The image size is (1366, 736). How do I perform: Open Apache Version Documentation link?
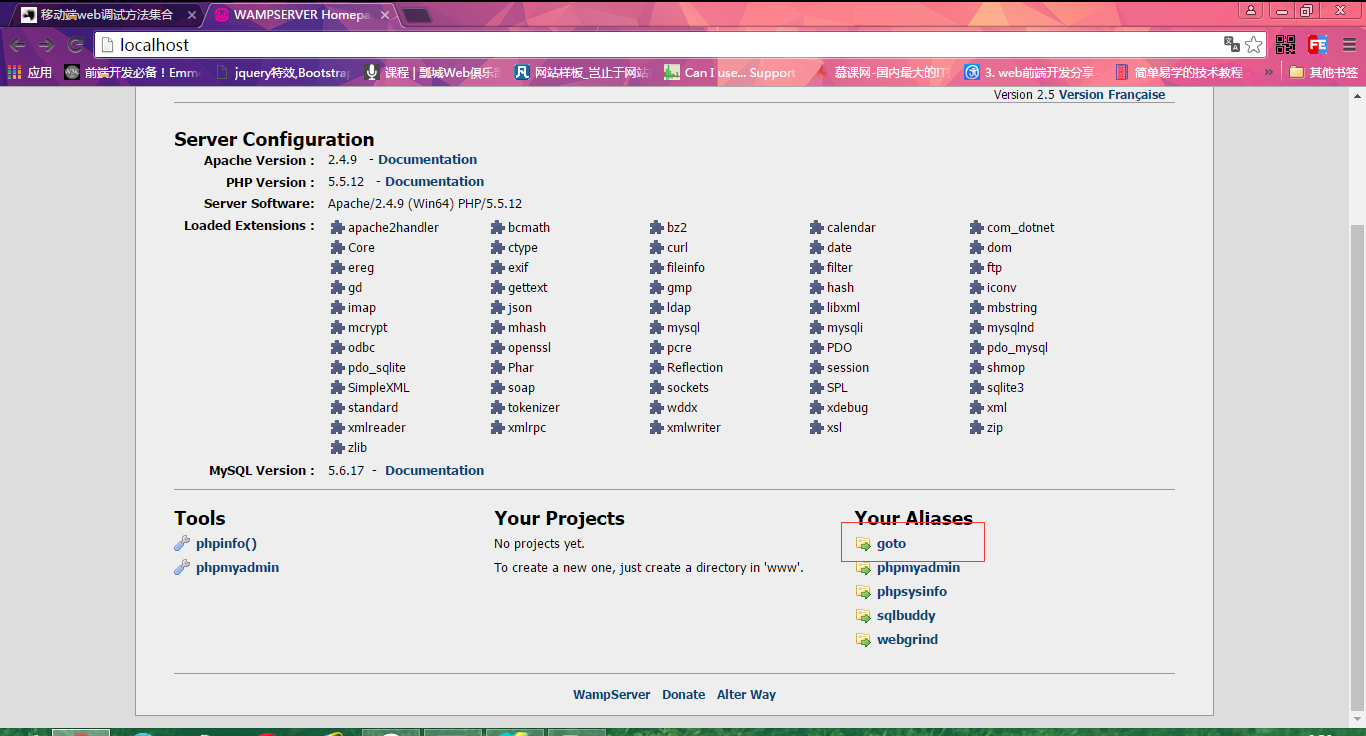point(427,160)
